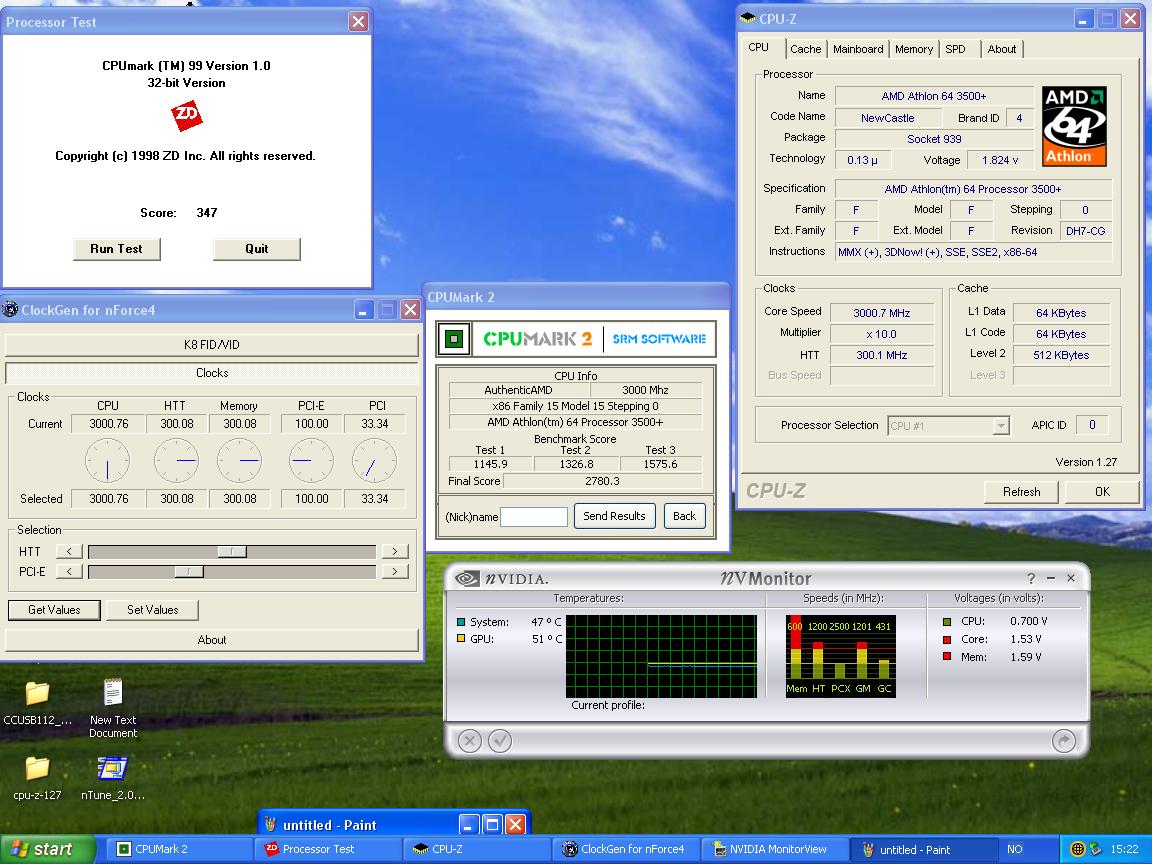Switch to CPUMark 2 taskbar button

tap(181, 849)
